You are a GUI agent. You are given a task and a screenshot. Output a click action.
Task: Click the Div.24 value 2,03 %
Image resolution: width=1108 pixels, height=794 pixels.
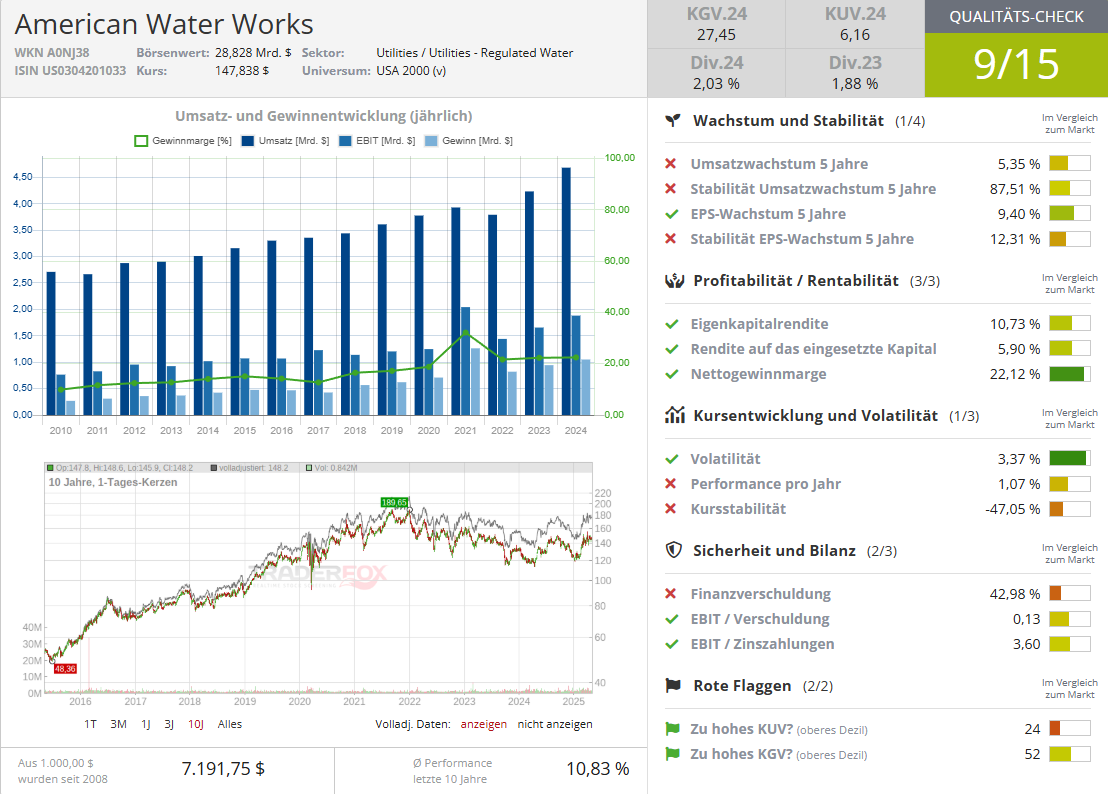717,83
